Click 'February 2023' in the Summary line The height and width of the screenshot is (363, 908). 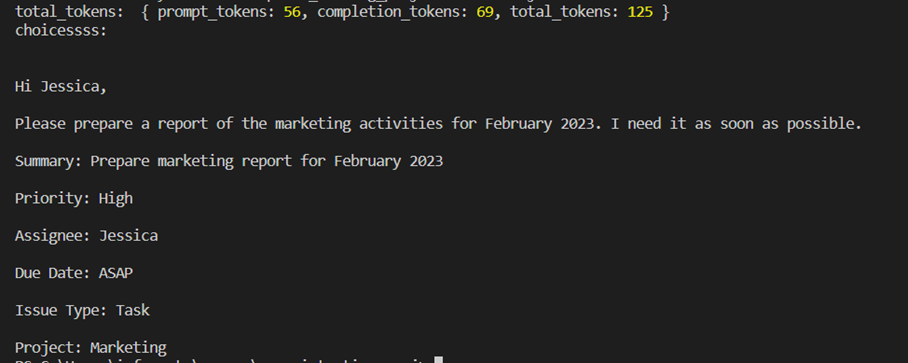point(389,161)
